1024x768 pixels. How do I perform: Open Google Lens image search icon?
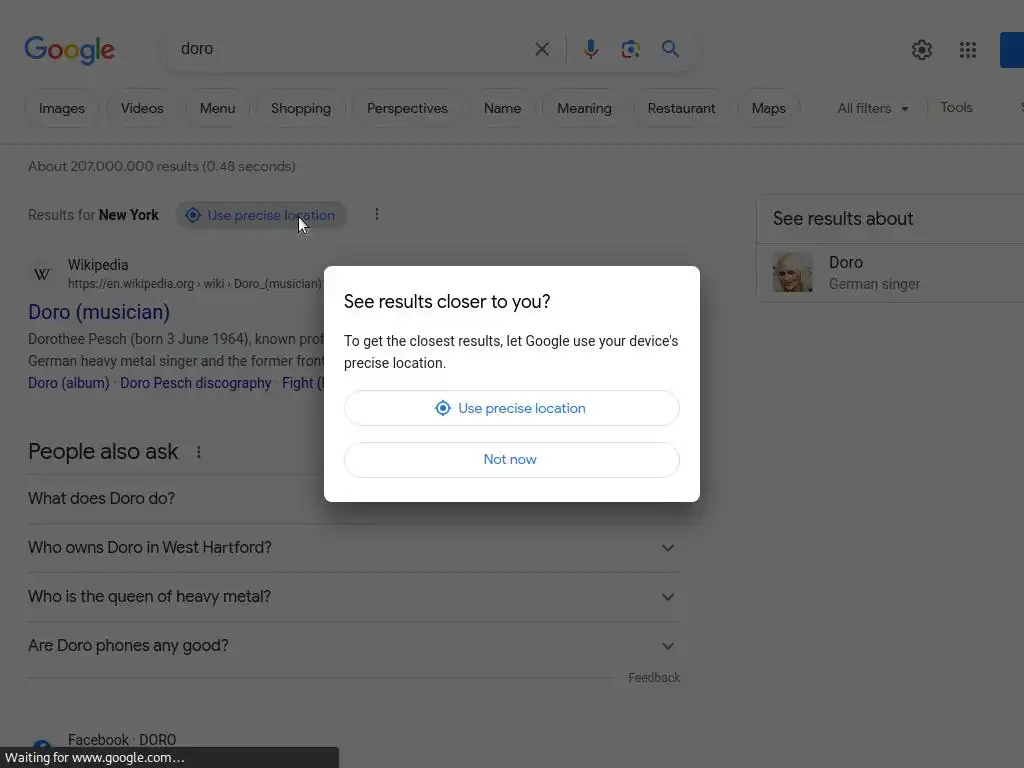tap(630, 49)
